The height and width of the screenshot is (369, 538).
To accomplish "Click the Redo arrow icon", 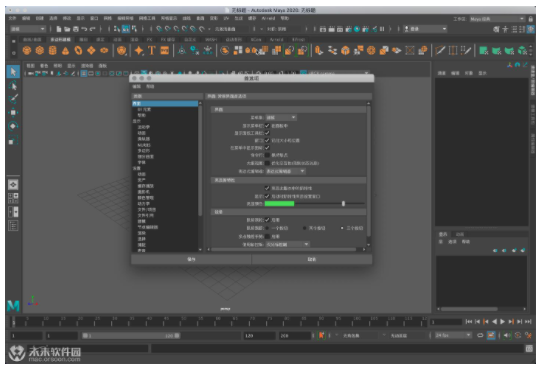I will pyautogui.click(x=92, y=29).
